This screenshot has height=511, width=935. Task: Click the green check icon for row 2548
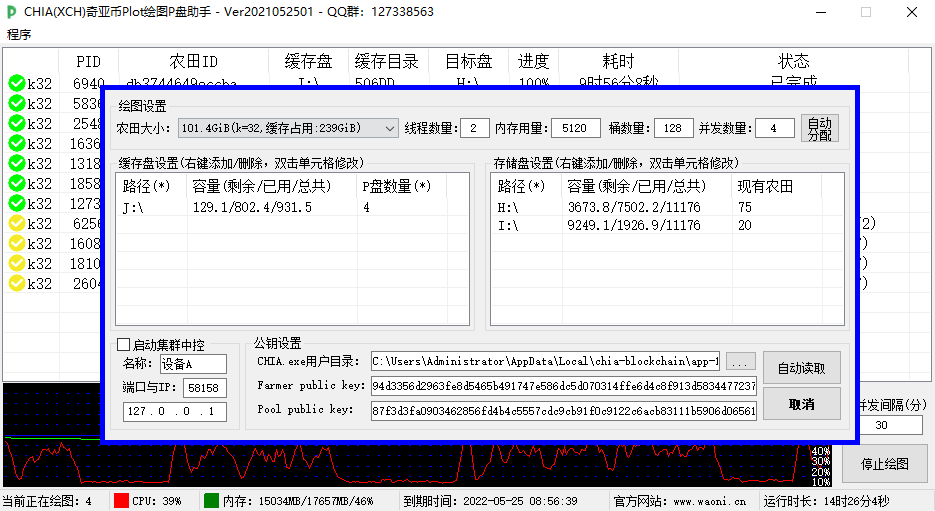pyautogui.click(x=17, y=123)
